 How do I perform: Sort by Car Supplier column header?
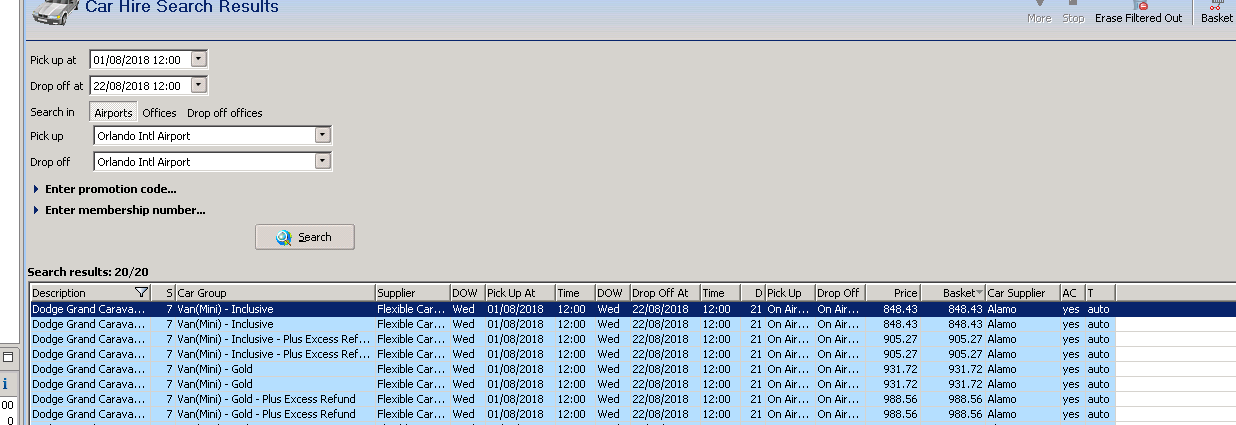(x=1022, y=293)
